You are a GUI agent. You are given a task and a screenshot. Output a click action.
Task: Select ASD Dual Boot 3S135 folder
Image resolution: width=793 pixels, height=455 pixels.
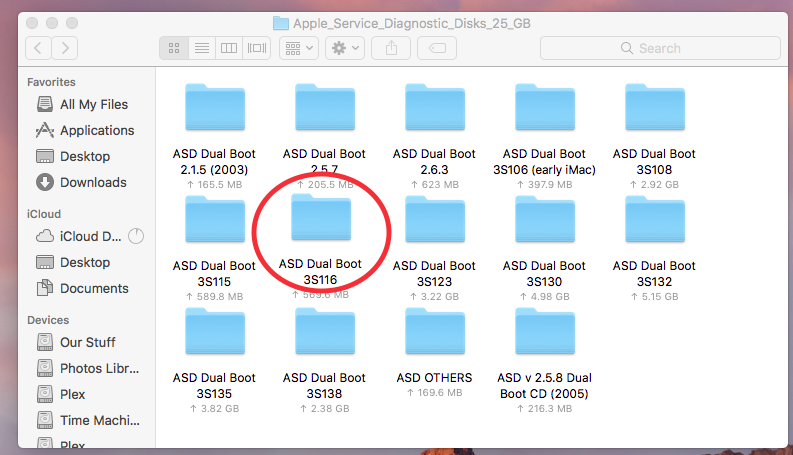click(x=214, y=332)
